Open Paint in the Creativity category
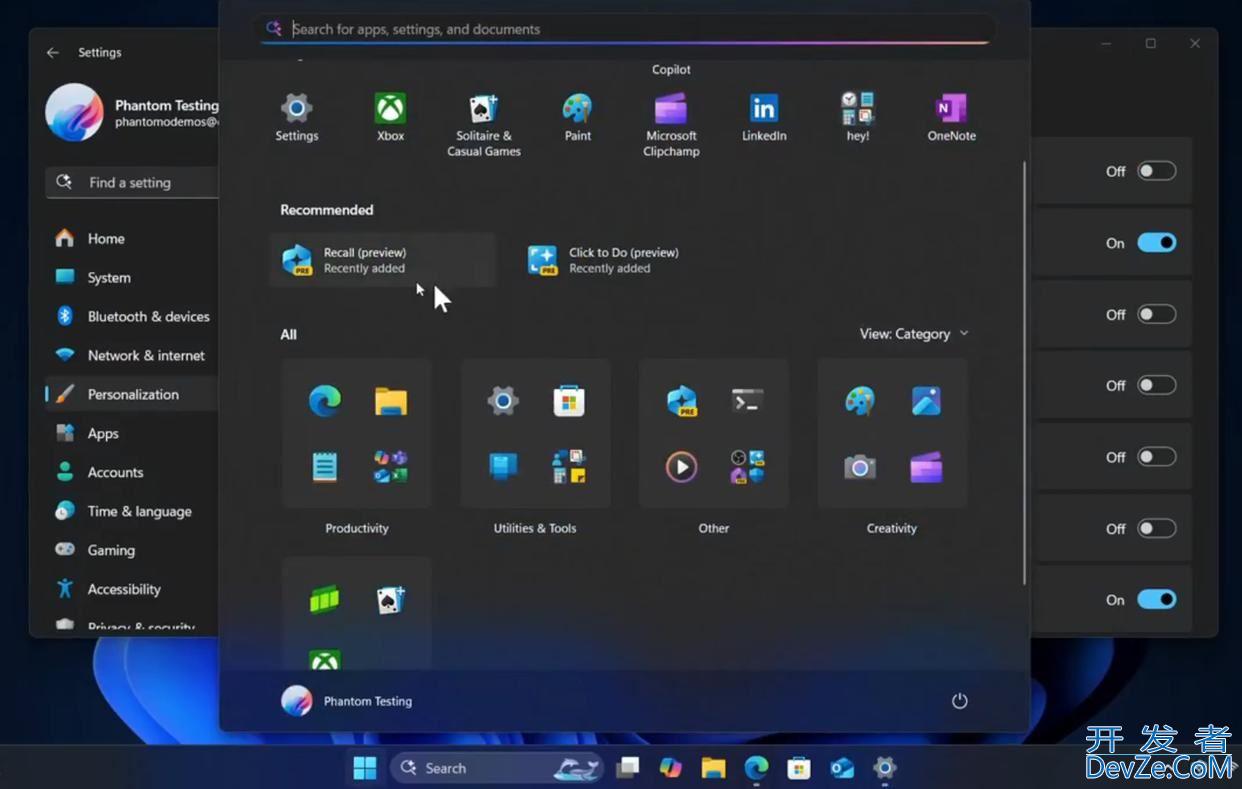1242x789 pixels. click(859, 401)
